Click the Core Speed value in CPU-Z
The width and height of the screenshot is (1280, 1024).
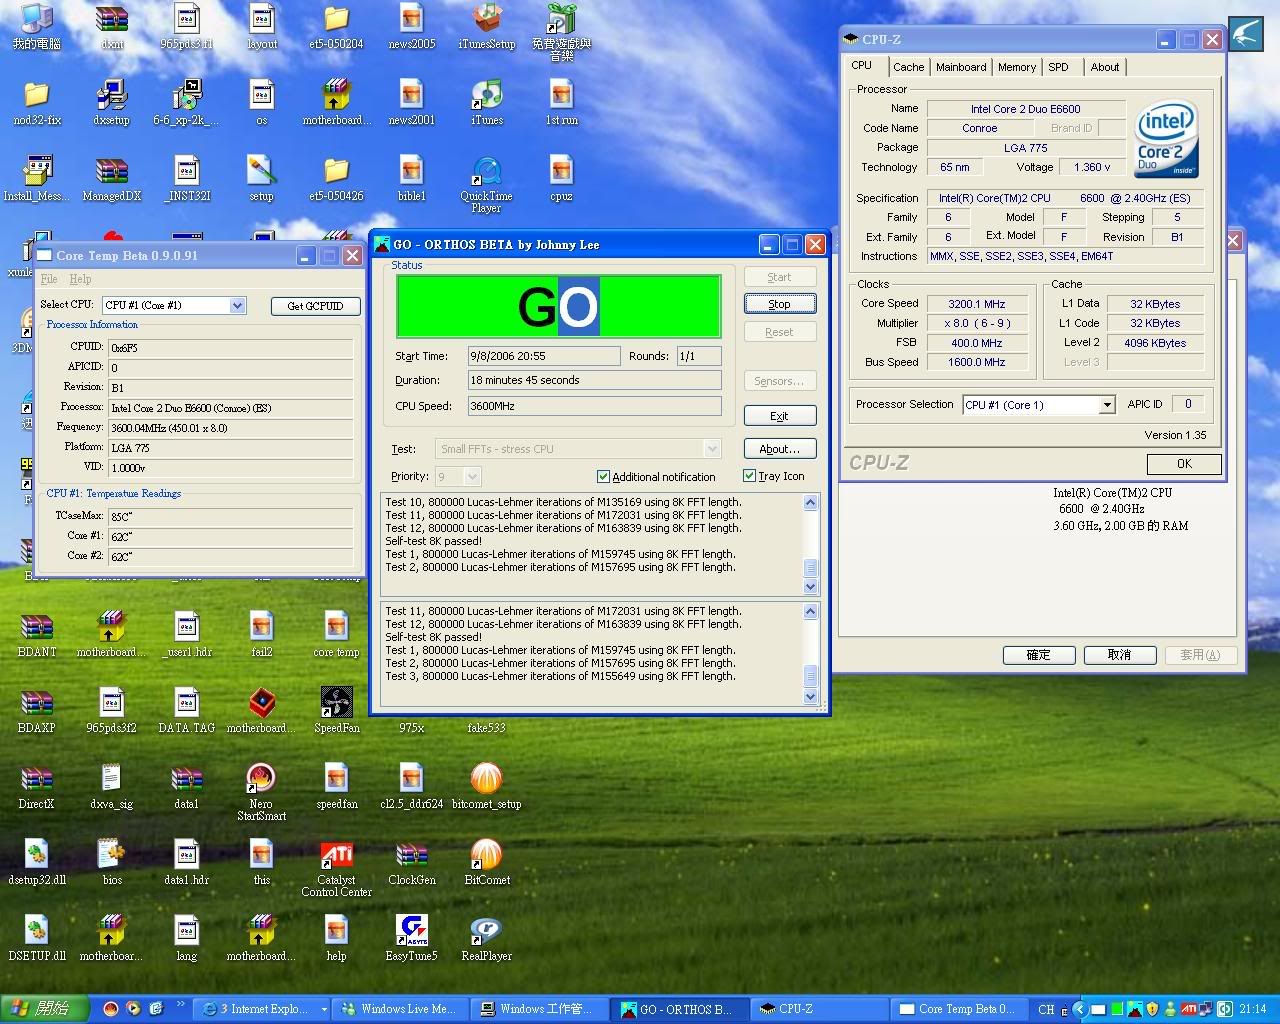pyautogui.click(x=977, y=304)
